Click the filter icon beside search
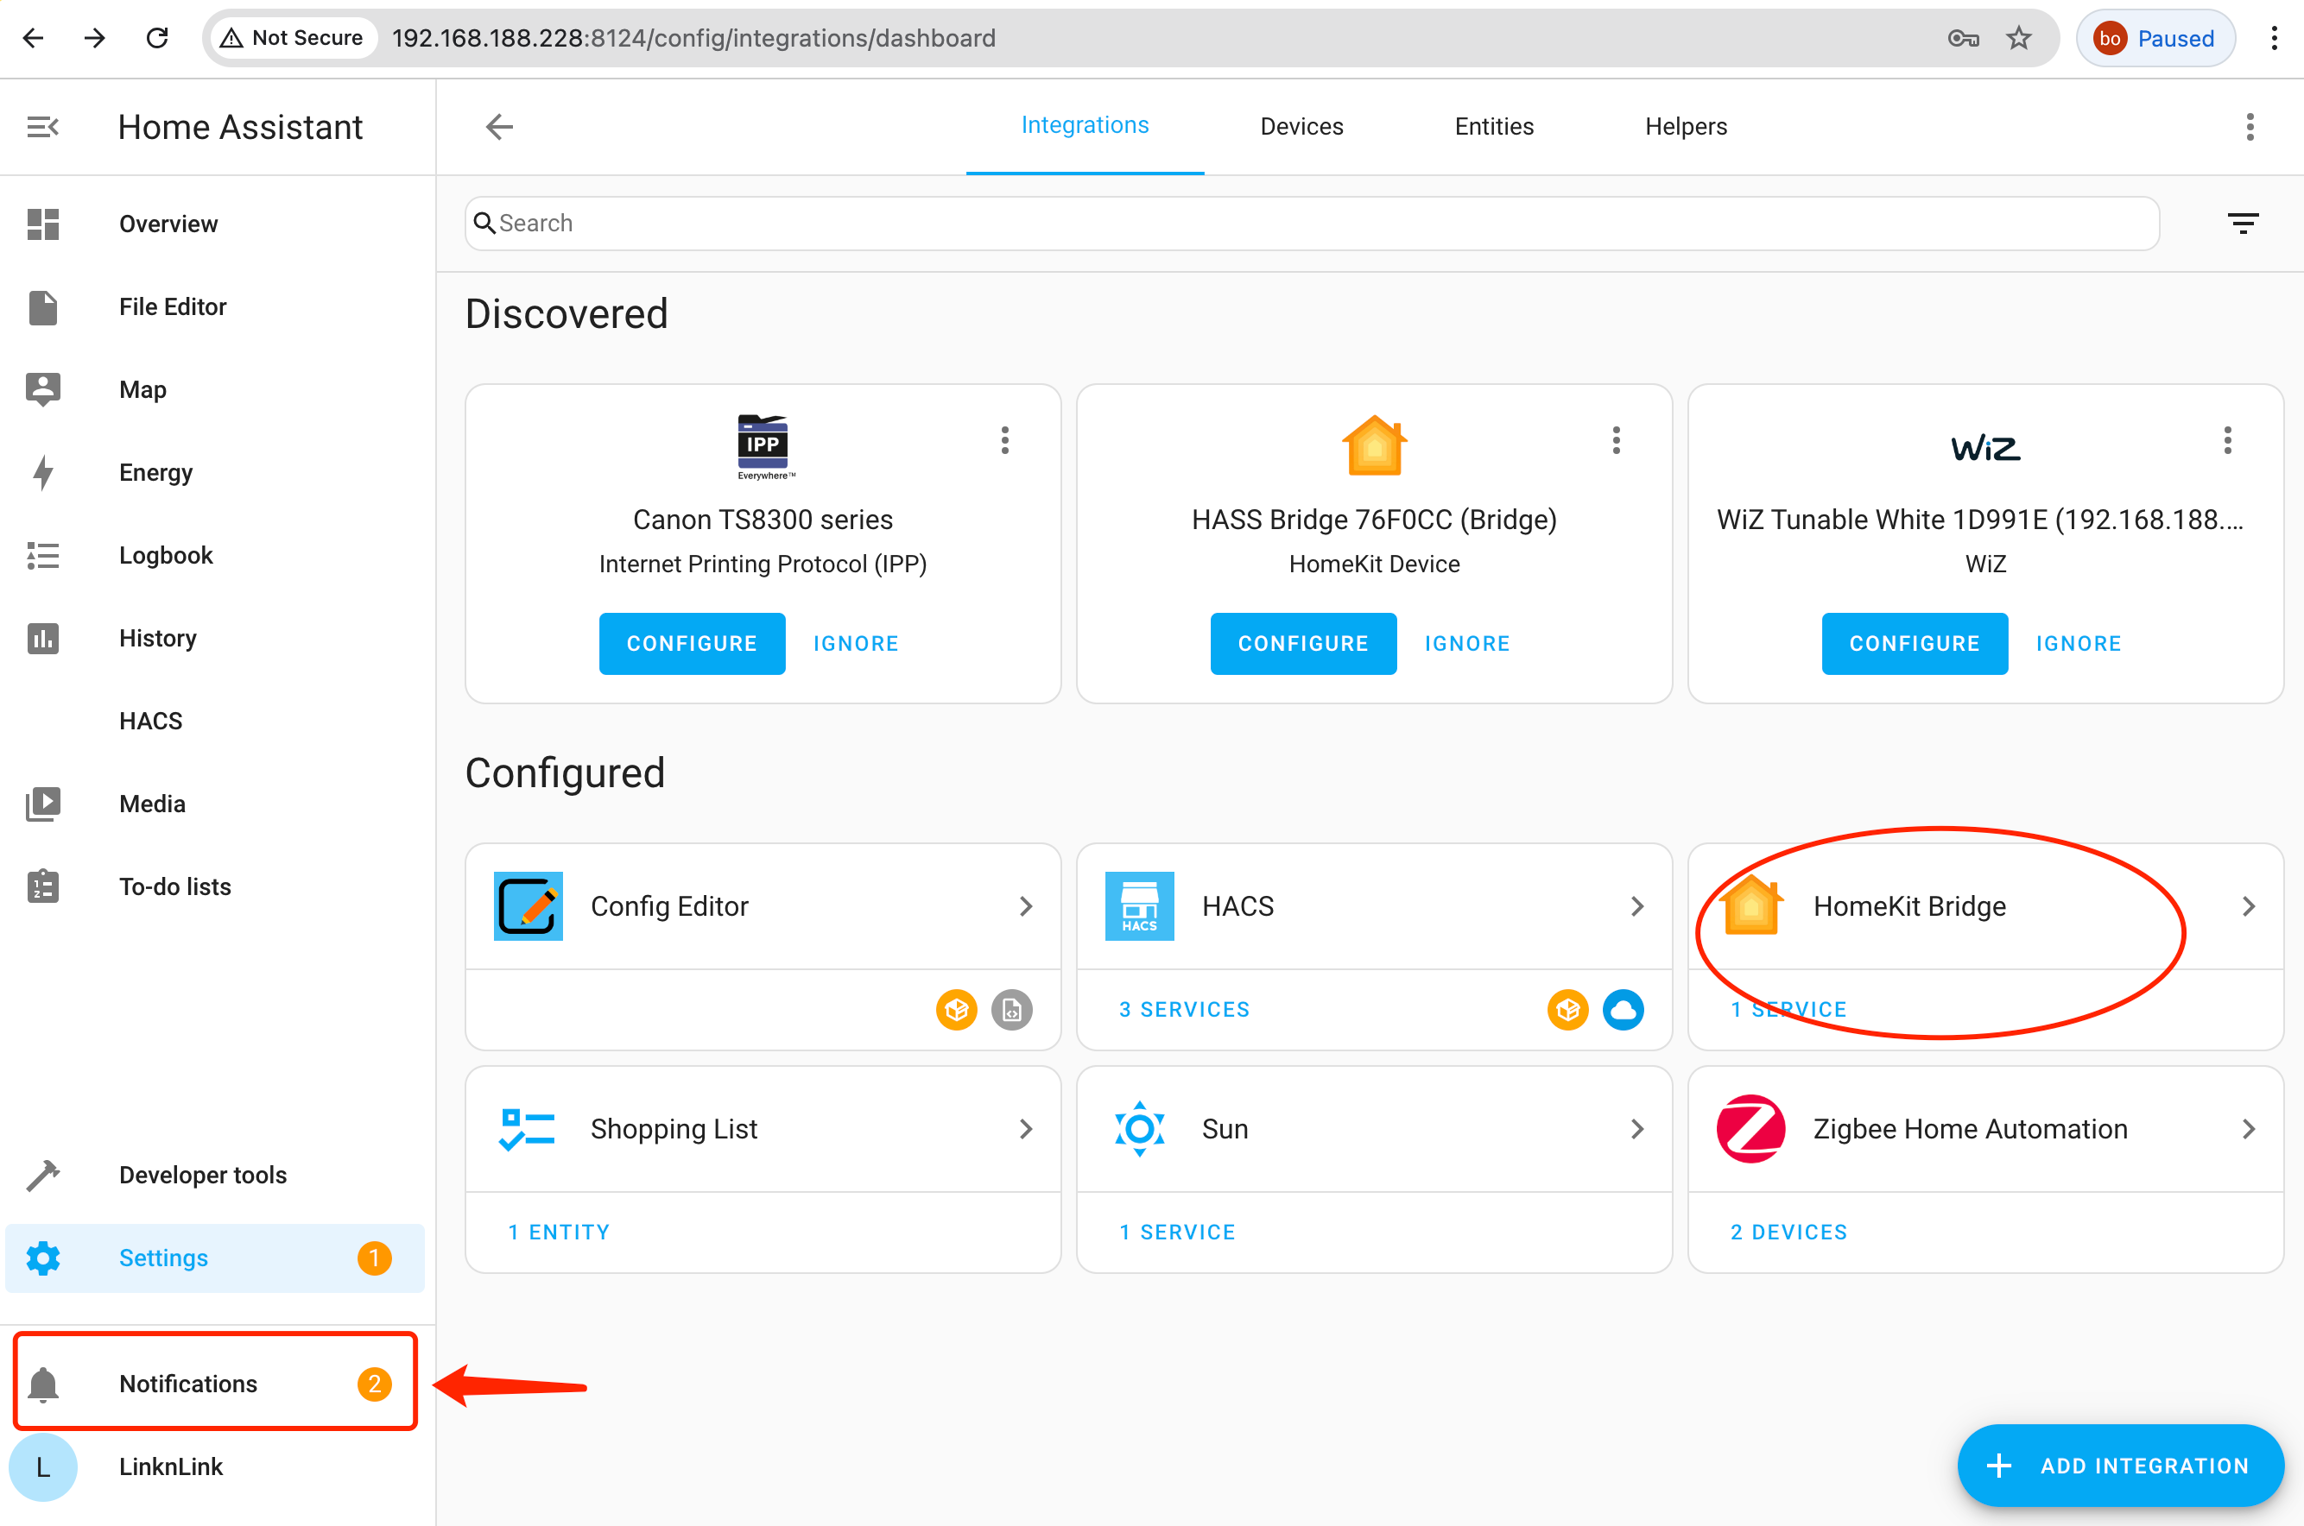Image resolution: width=2304 pixels, height=1526 pixels. coord(2243,223)
